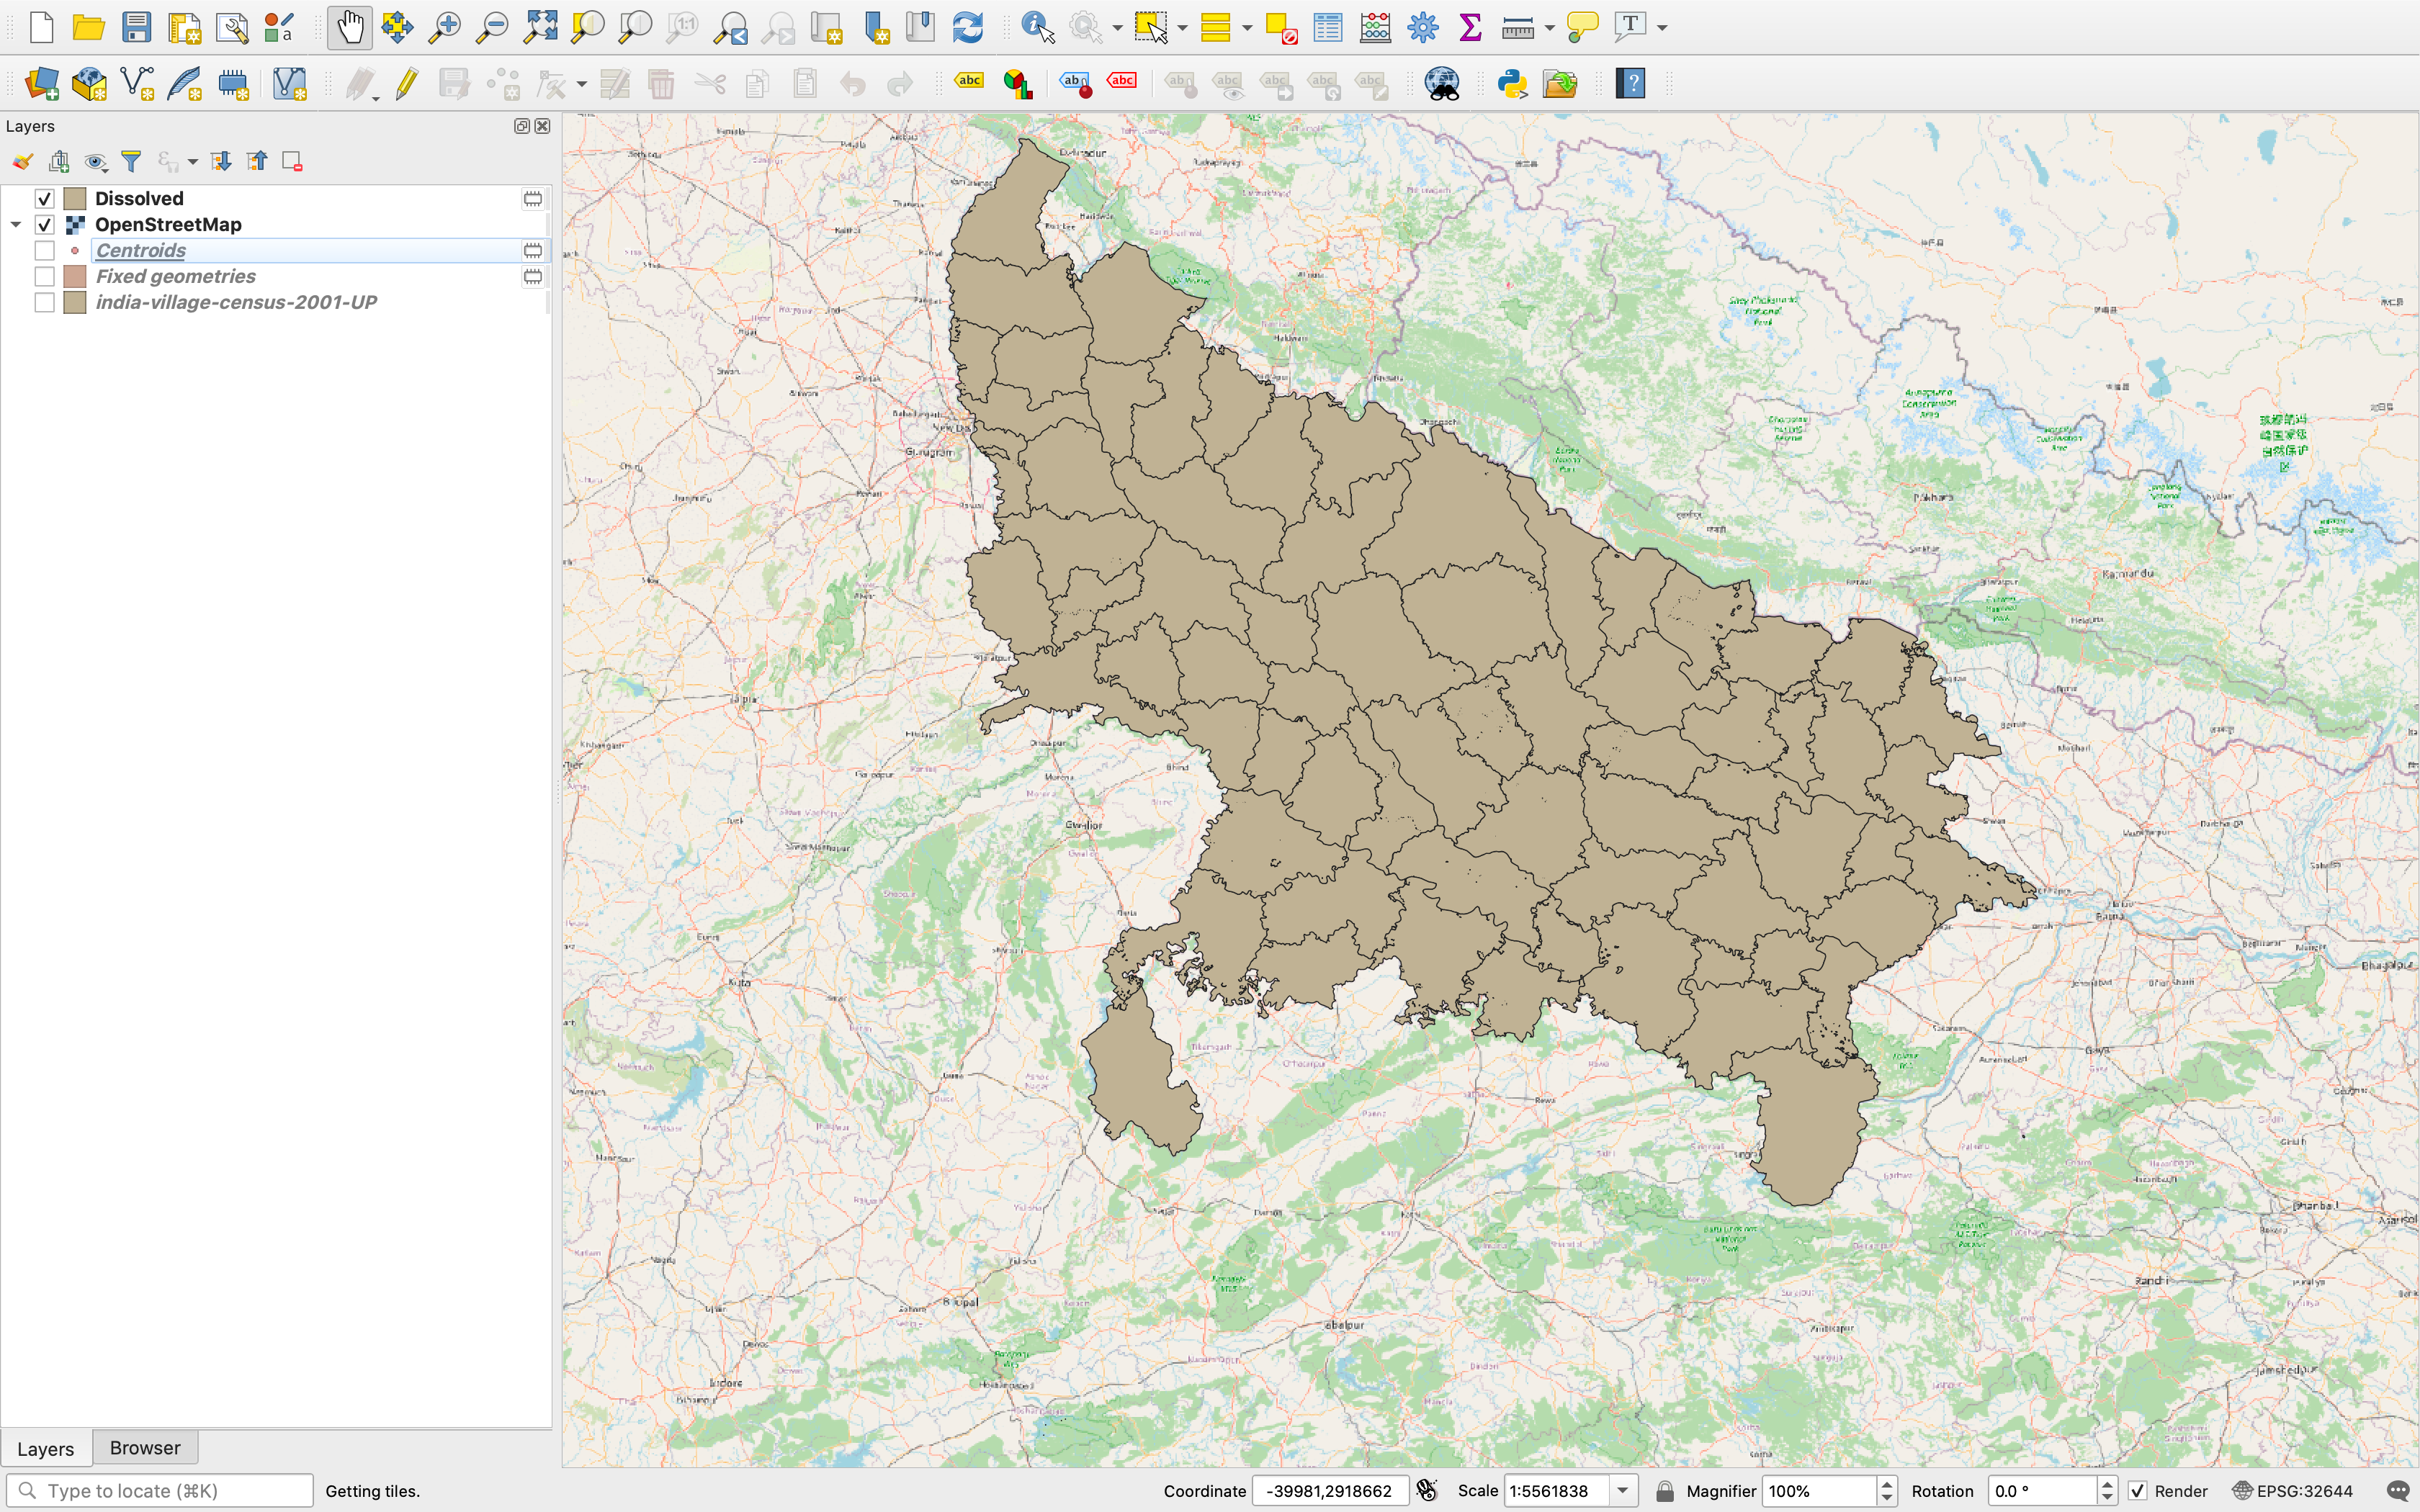2420x1512 pixels.
Task: Switch to the Browser tab
Action: [145, 1447]
